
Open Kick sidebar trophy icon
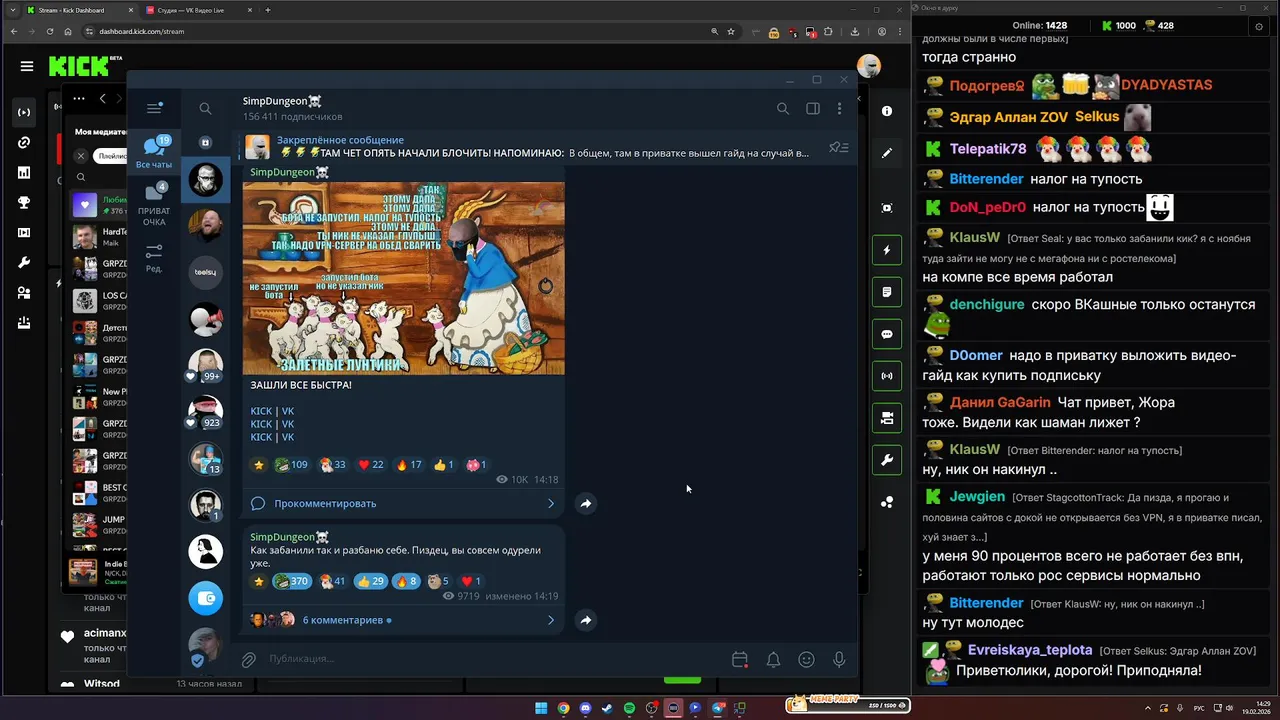point(24,202)
